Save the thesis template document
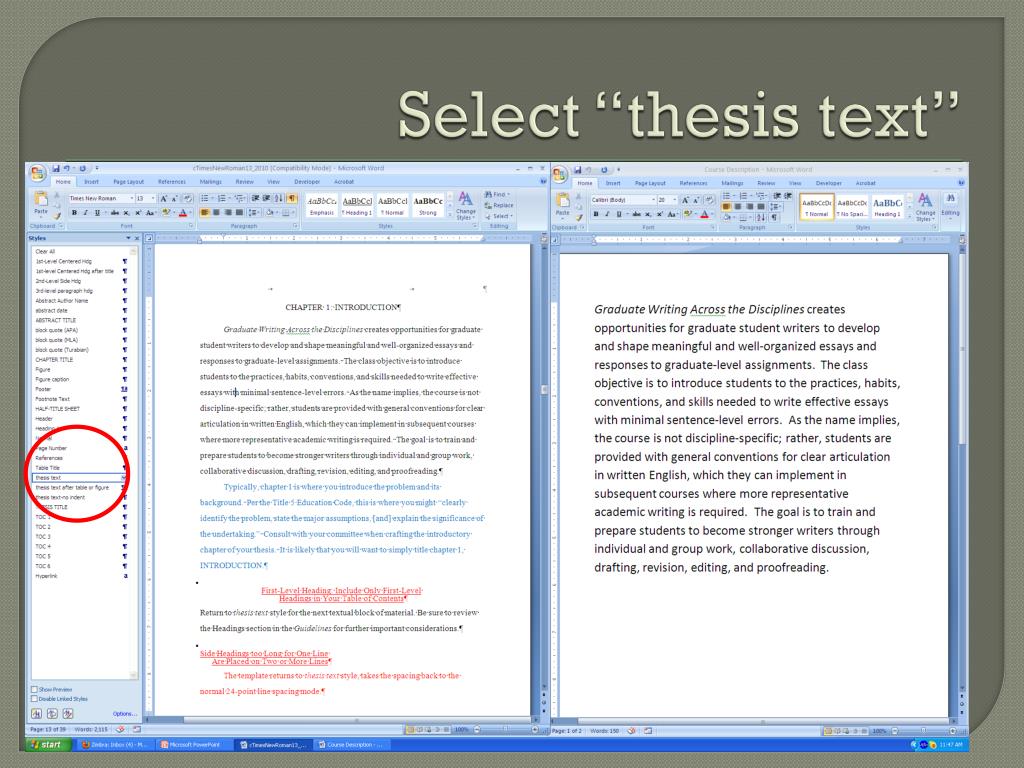Screen dimensions: 1024x768 pos(56,168)
